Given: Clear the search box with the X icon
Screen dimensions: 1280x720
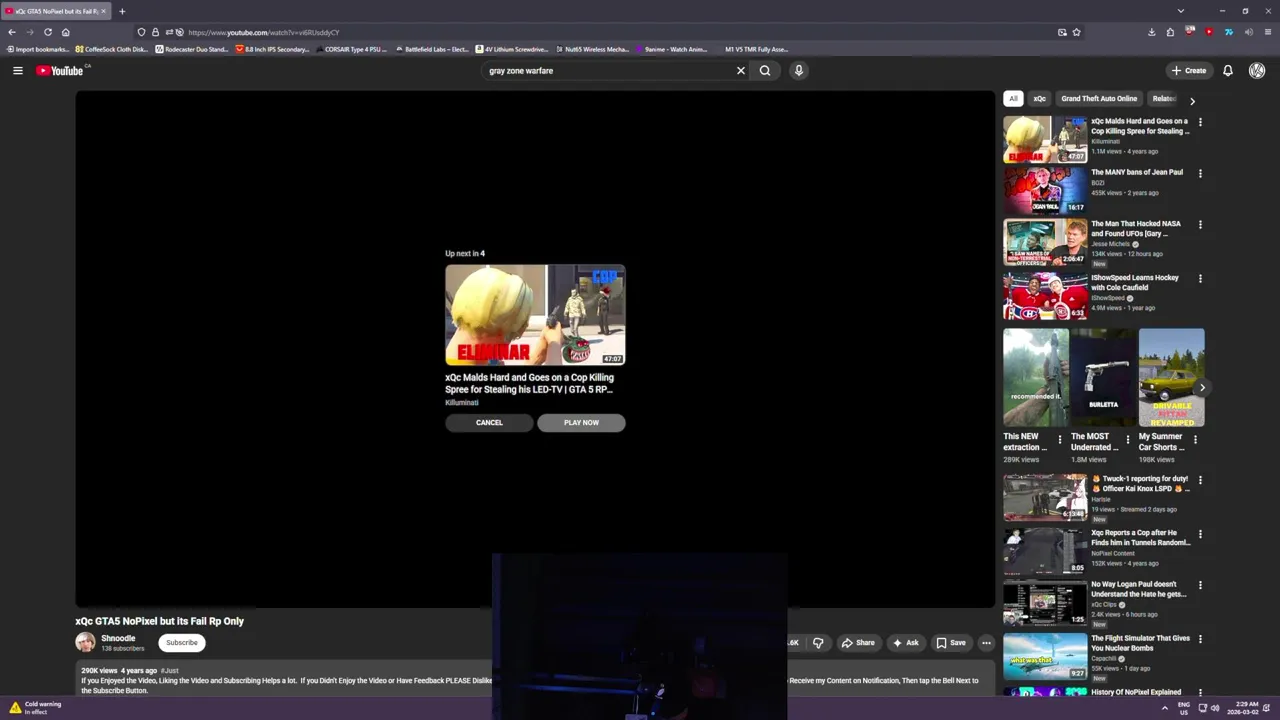Looking at the screenshot, I should [x=741, y=70].
